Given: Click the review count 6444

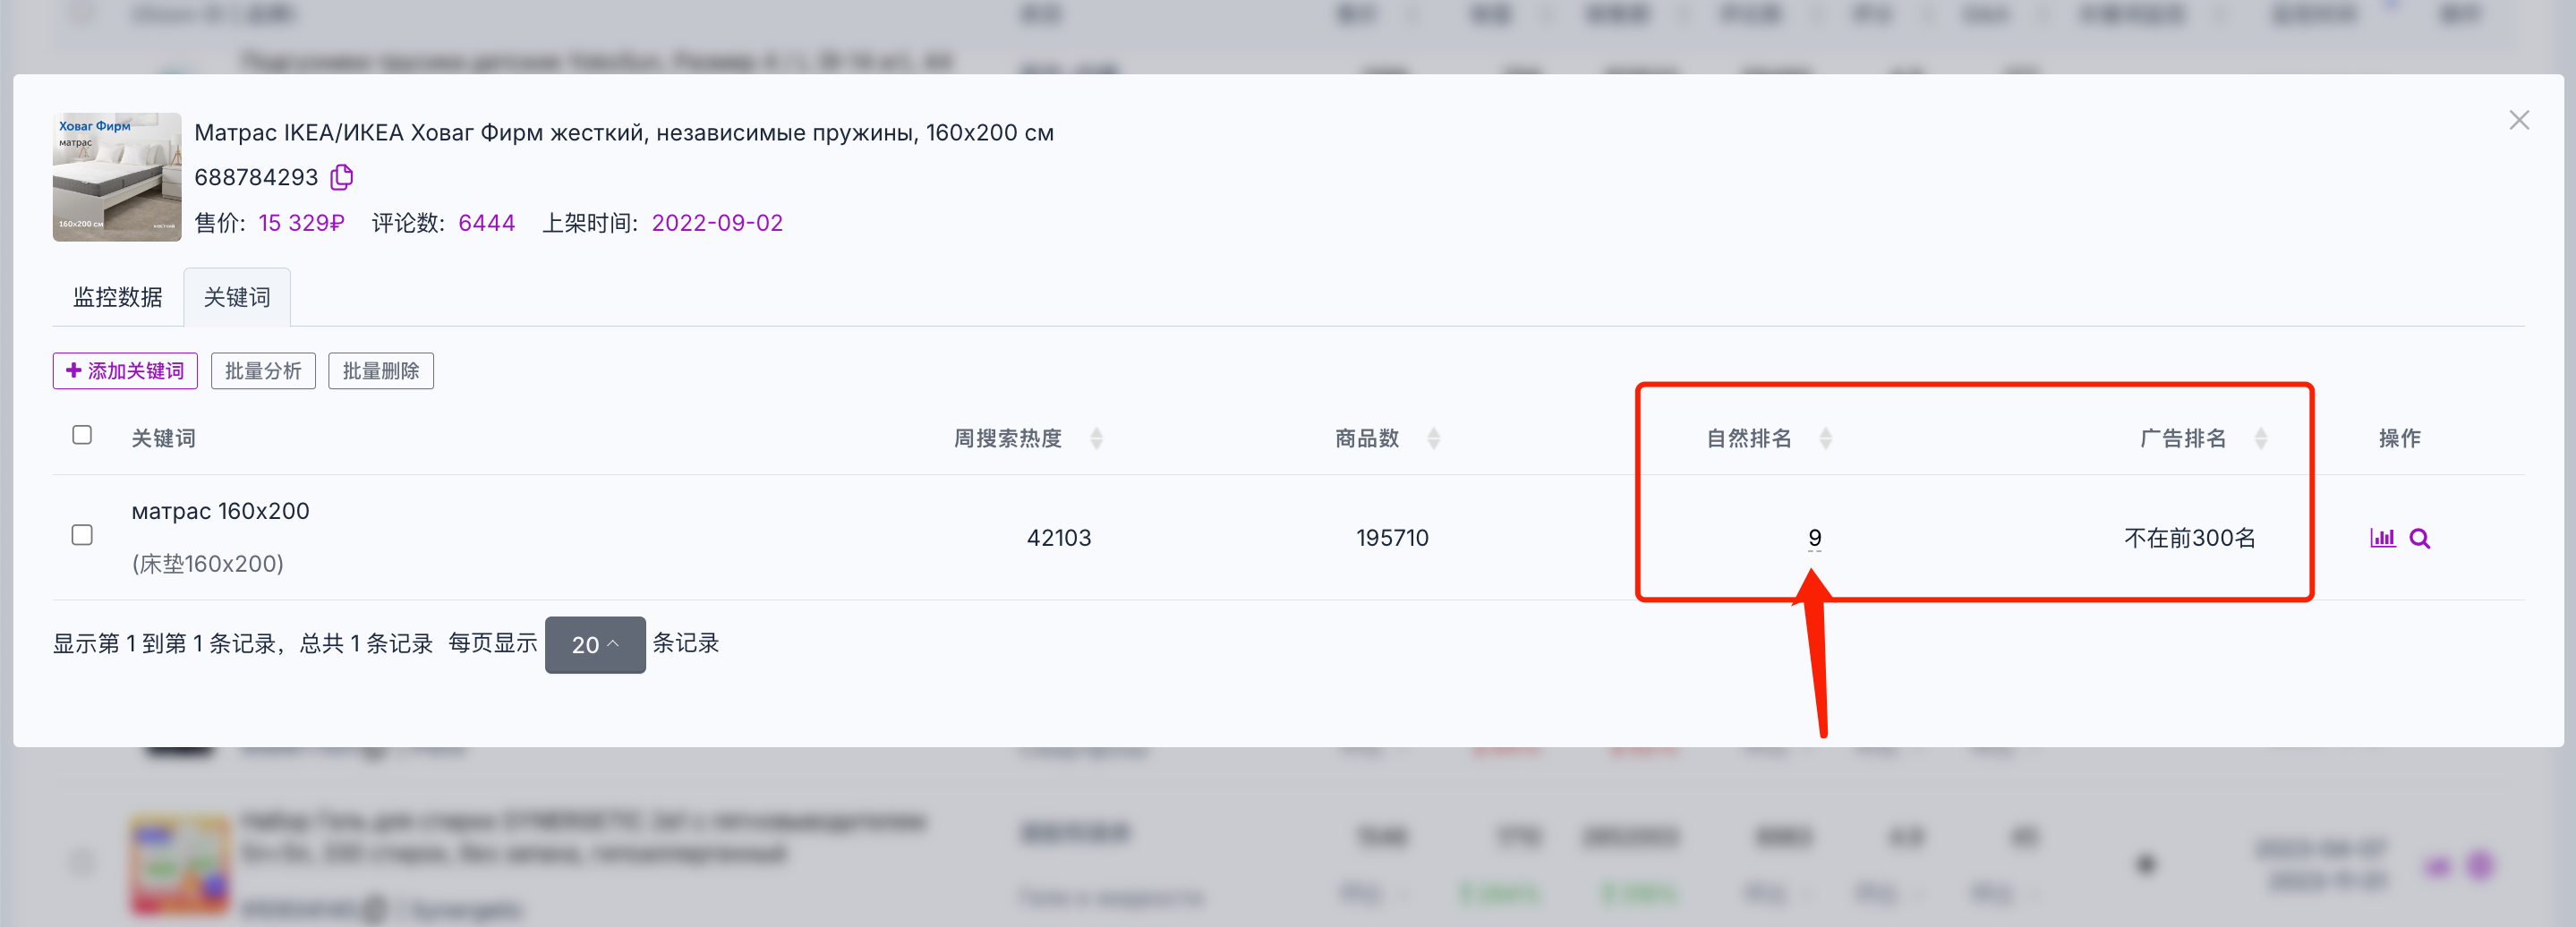Looking at the screenshot, I should click(x=487, y=223).
